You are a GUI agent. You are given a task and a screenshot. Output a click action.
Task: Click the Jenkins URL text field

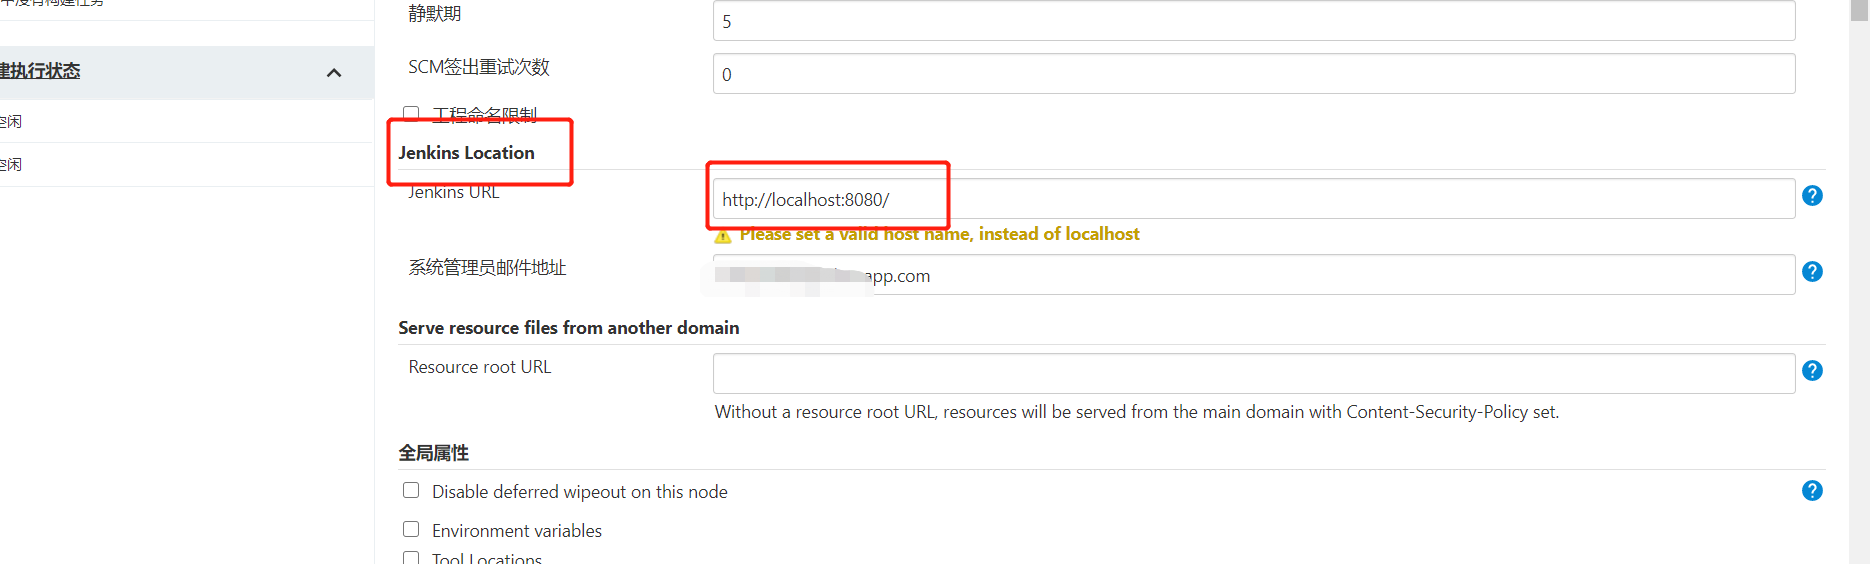(x=1254, y=199)
